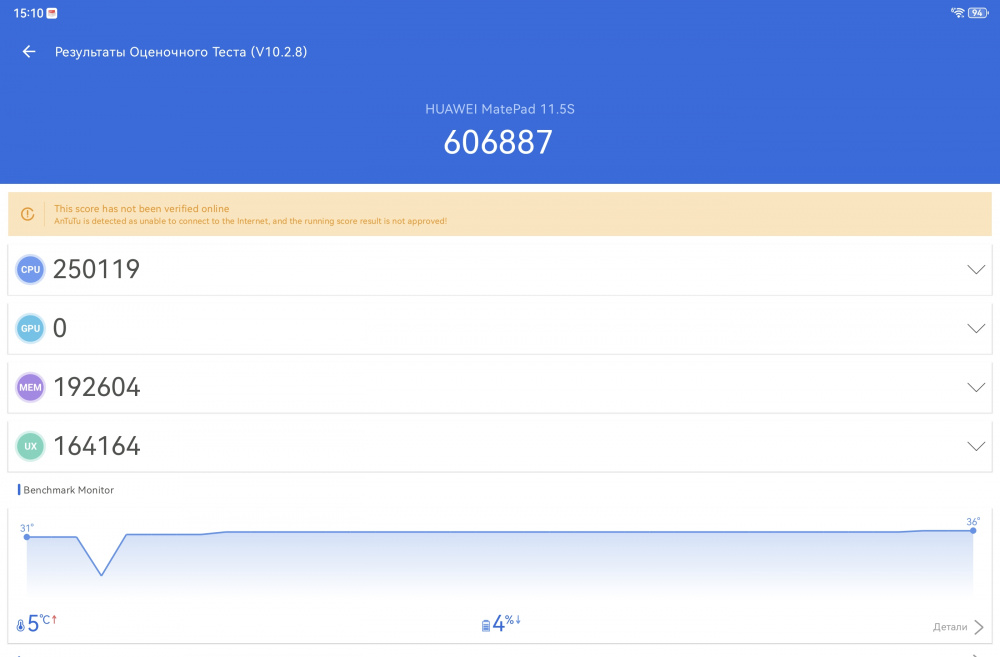The height and width of the screenshot is (657, 1000).
Task: Tap the total score 606887
Action: [x=498, y=142]
